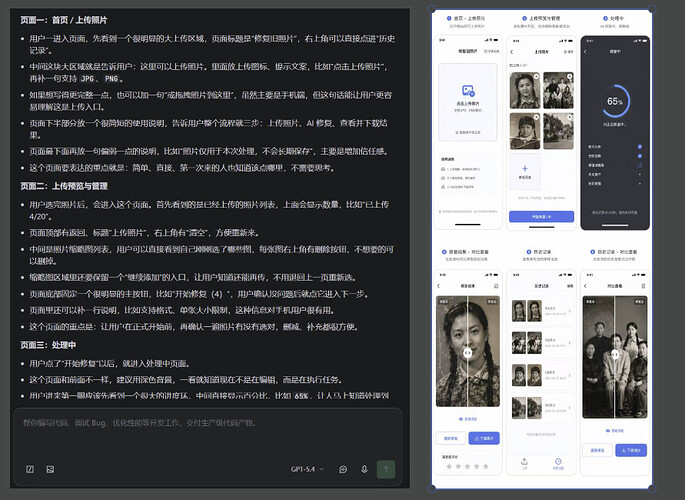The image size is (685, 500).
Task: Click back arrow on the 上传照片 mockup screen
Action: (x=512, y=52)
